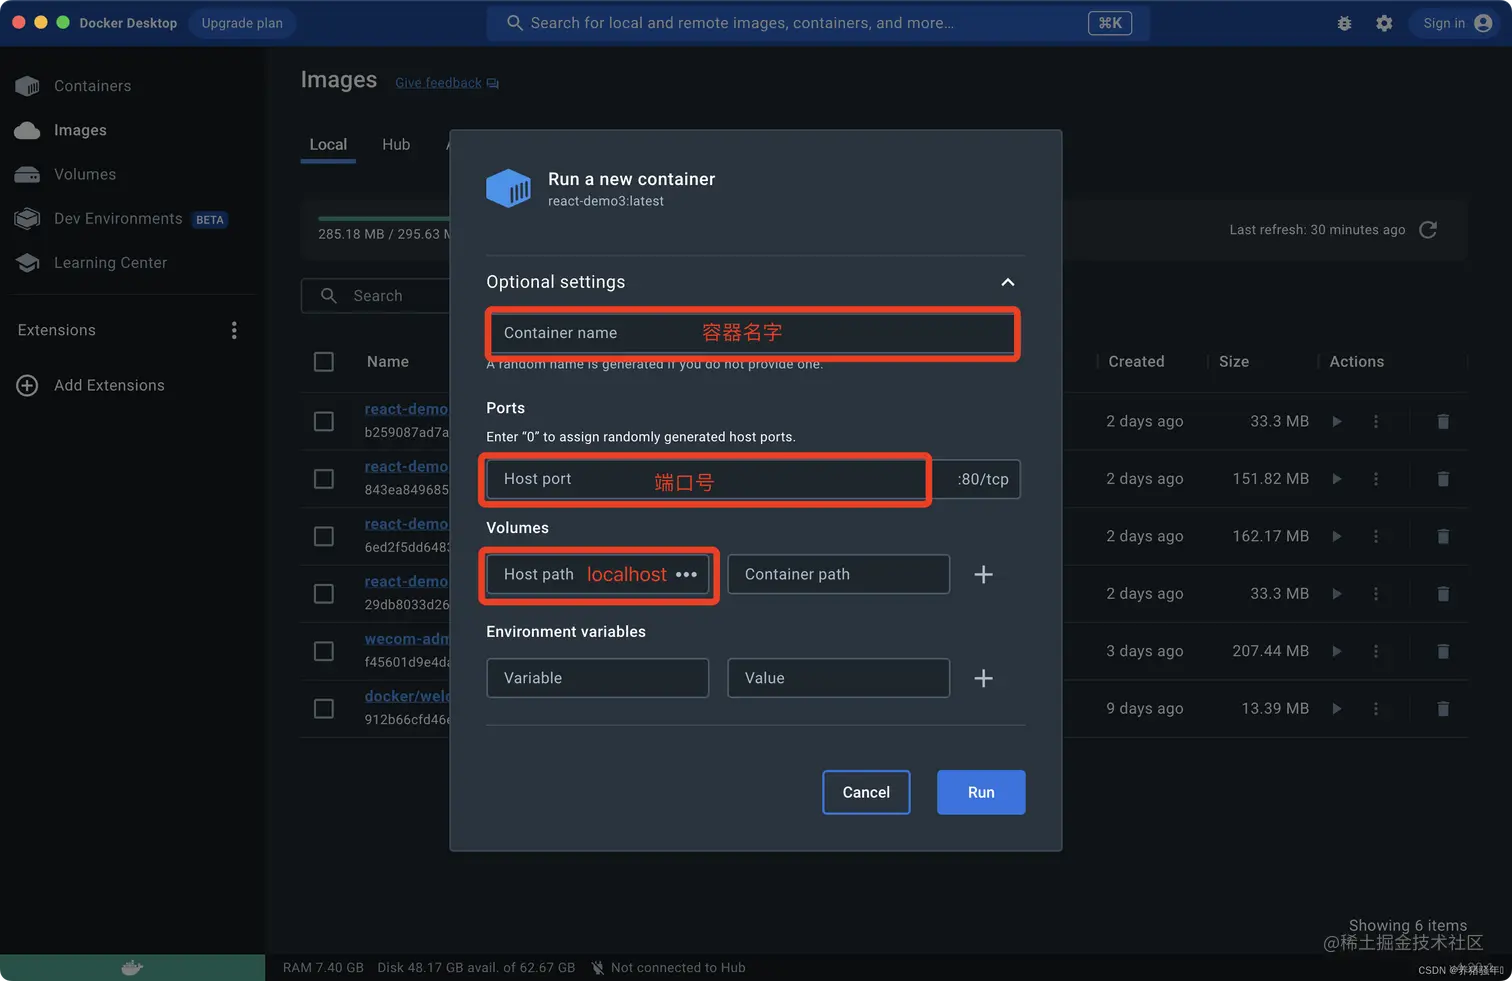Focus the Variable field
1512x981 pixels.
click(x=597, y=678)
